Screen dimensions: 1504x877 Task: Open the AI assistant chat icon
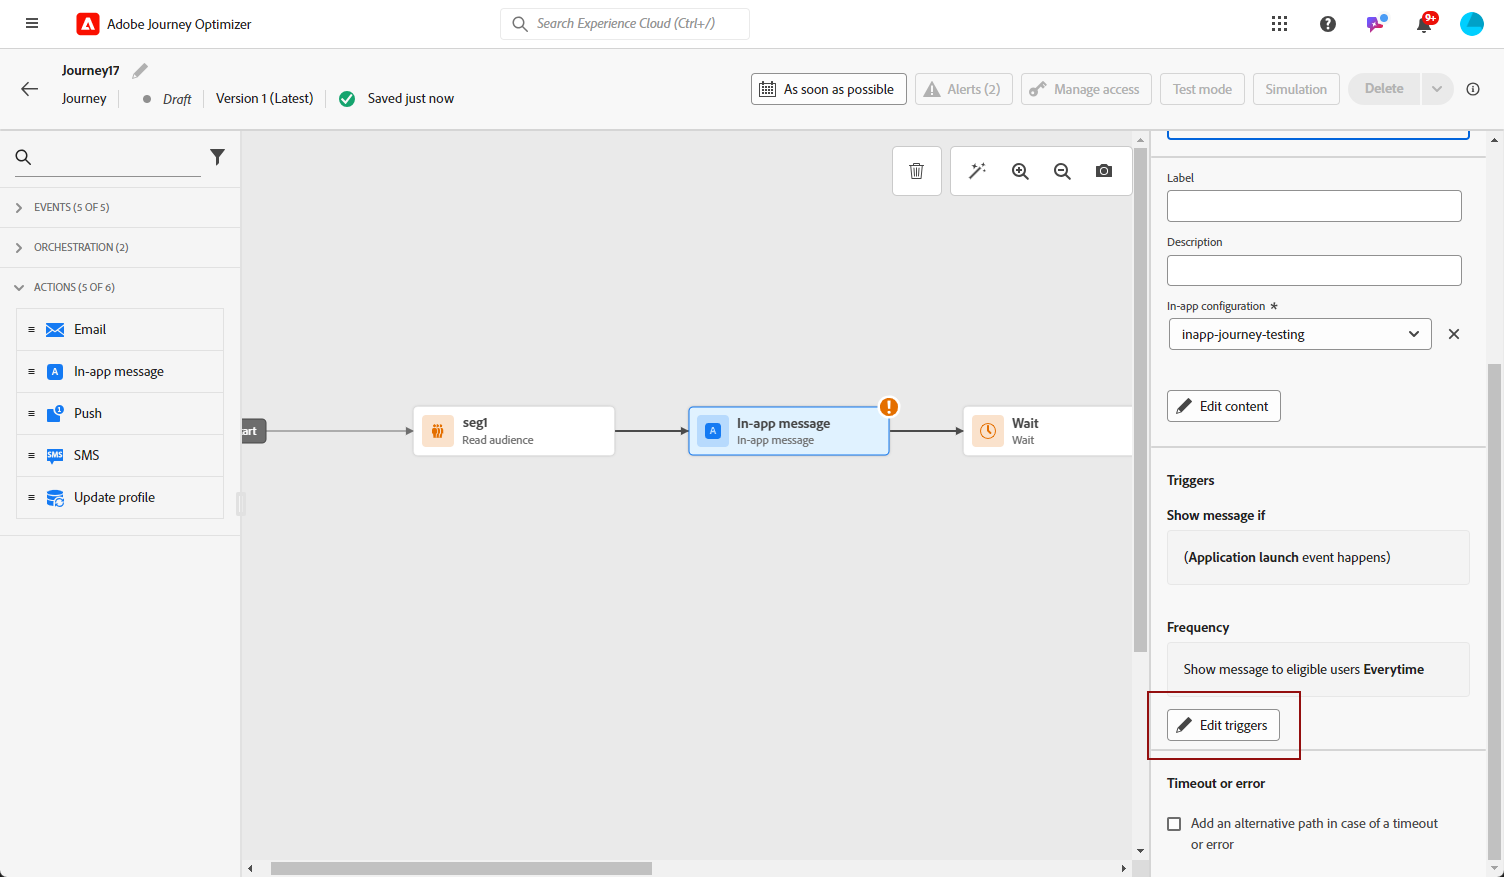(1376, 23)
